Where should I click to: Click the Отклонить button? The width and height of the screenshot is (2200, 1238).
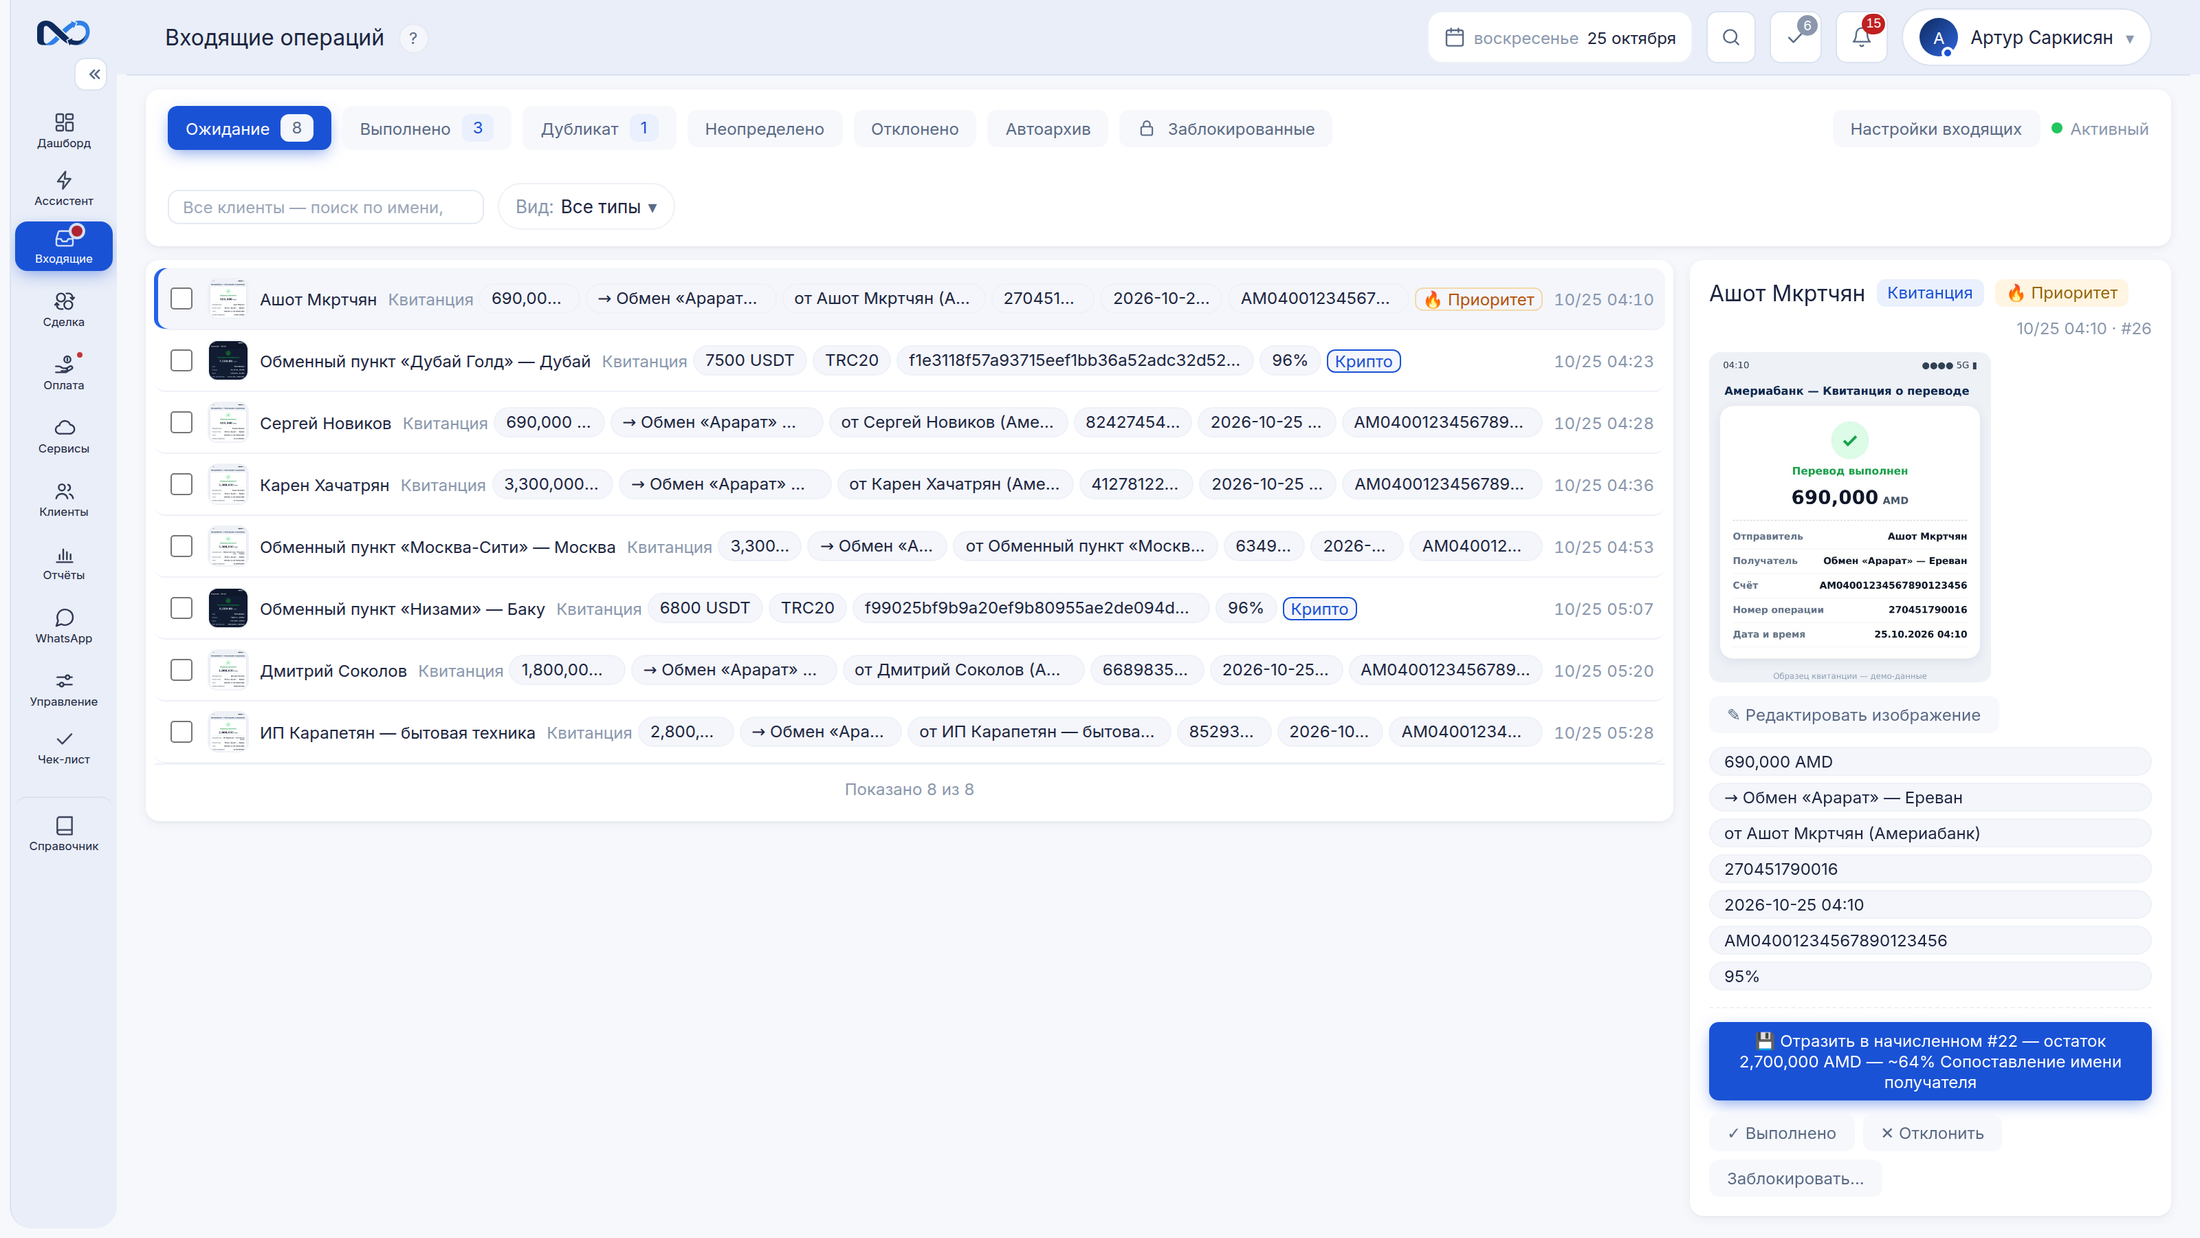(x=1931, y=1133)
